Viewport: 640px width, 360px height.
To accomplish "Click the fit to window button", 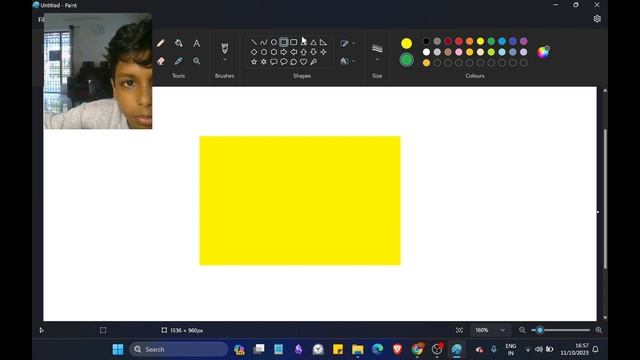I will point(460,330).
